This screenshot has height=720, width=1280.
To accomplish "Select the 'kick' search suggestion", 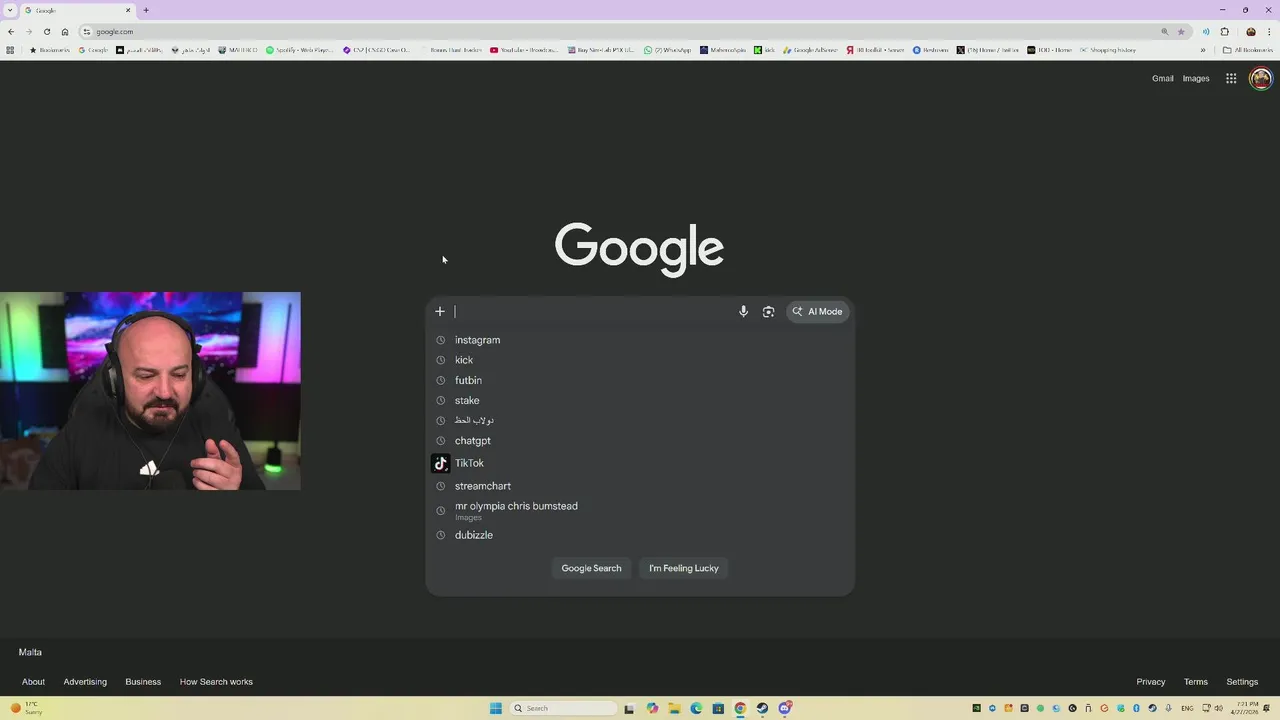I will pos(640,360).
